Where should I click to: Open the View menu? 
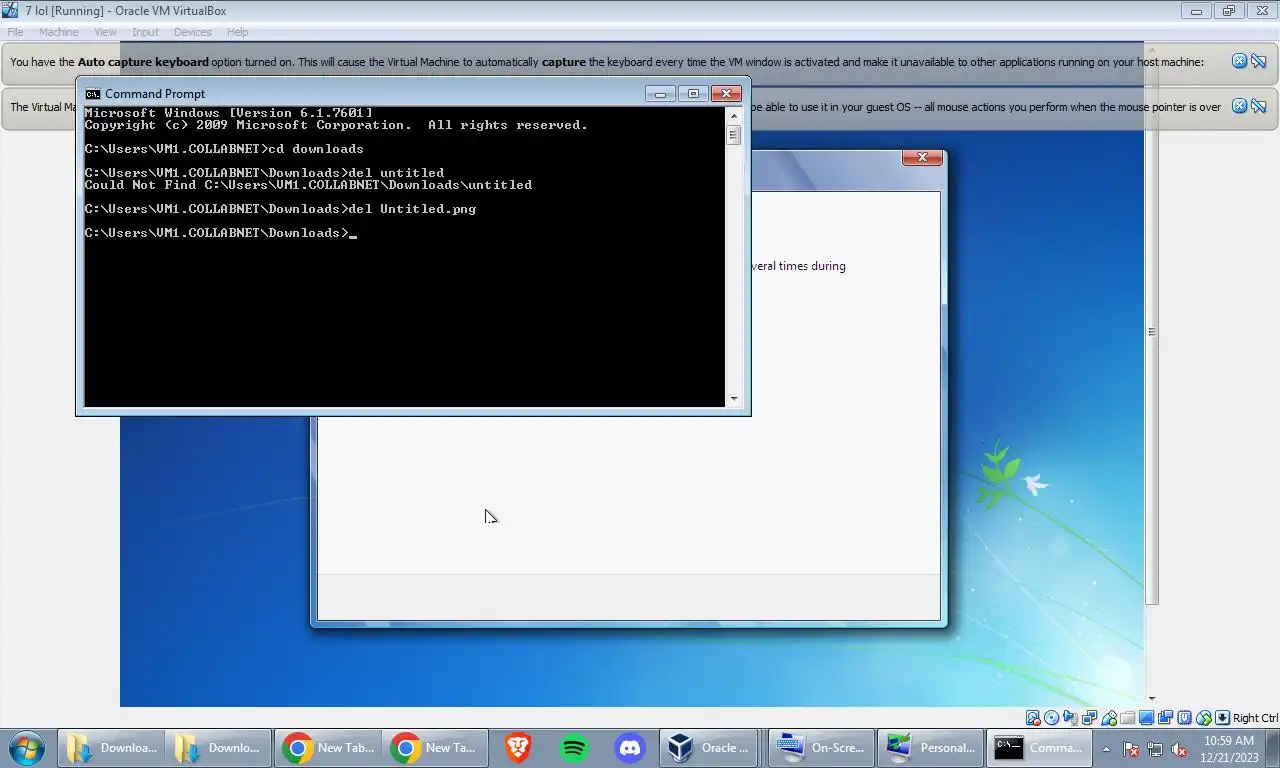coord(105,32)
